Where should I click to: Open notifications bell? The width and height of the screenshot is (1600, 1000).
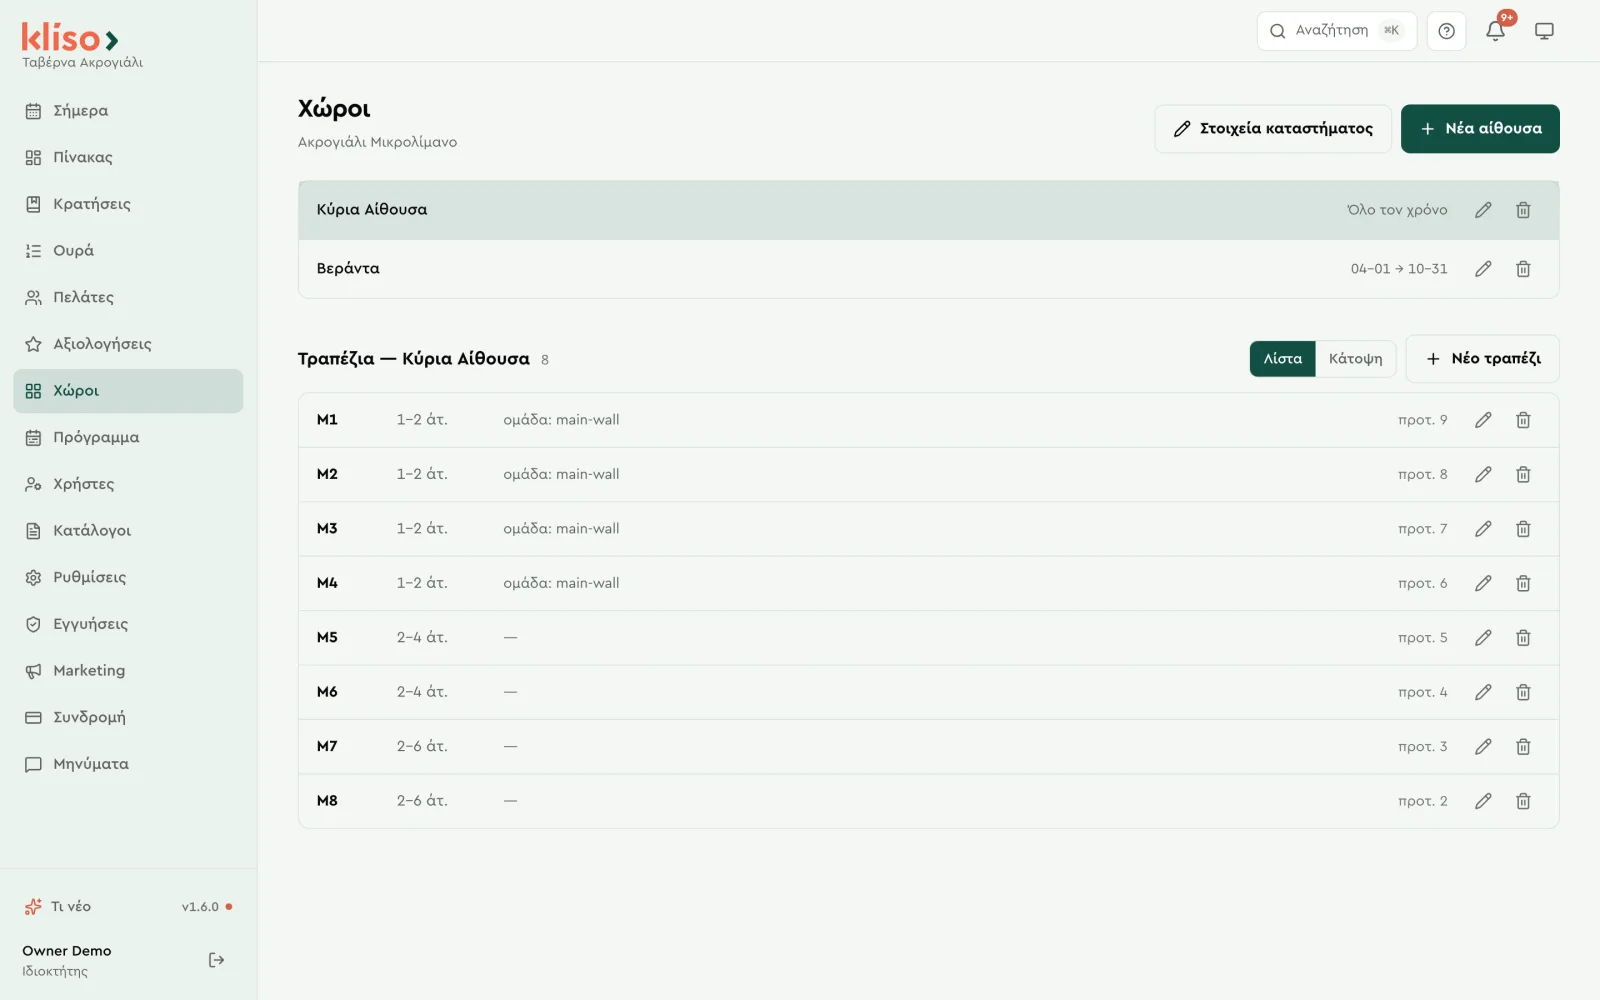1495,31
